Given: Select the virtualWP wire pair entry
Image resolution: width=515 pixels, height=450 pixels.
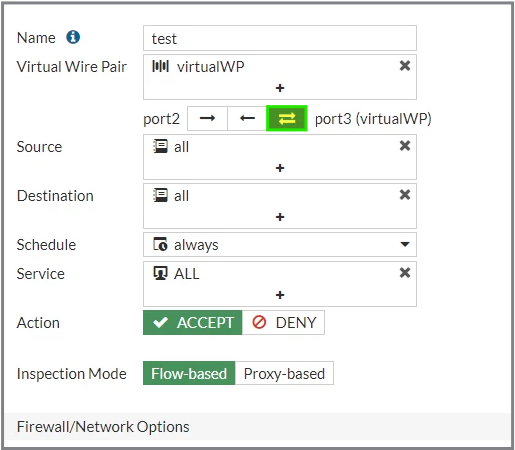Looking at the screenshot, I should tap(198, 66).
